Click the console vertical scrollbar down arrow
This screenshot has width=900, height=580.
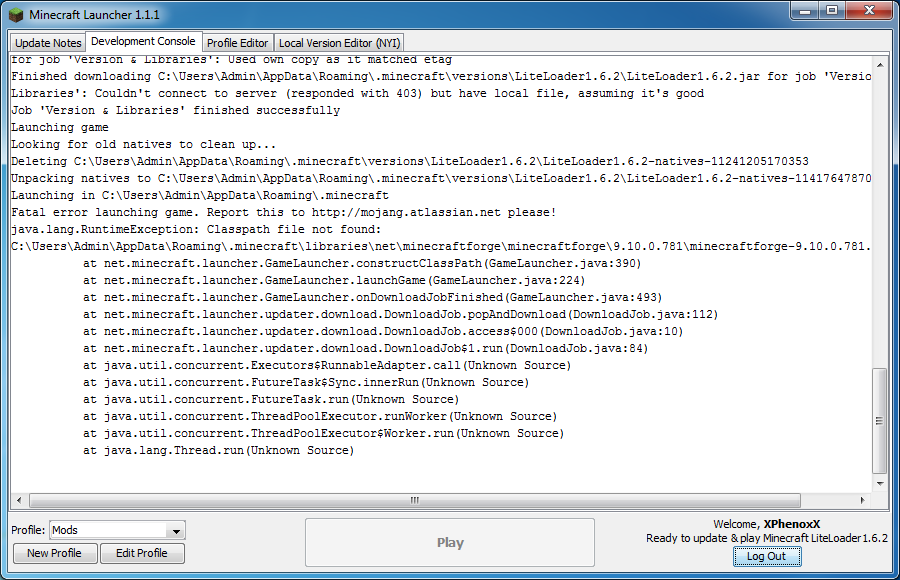coord(879,484)
